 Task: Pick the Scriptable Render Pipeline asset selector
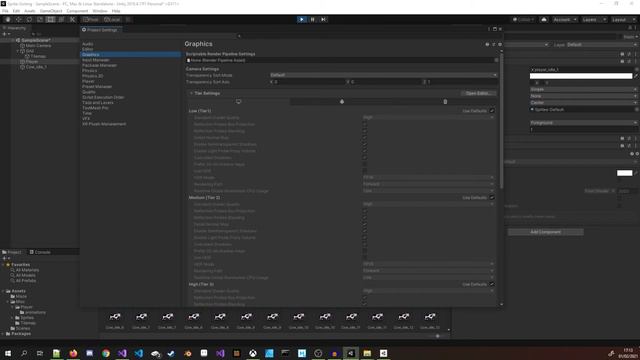click(x=496, y=60)
